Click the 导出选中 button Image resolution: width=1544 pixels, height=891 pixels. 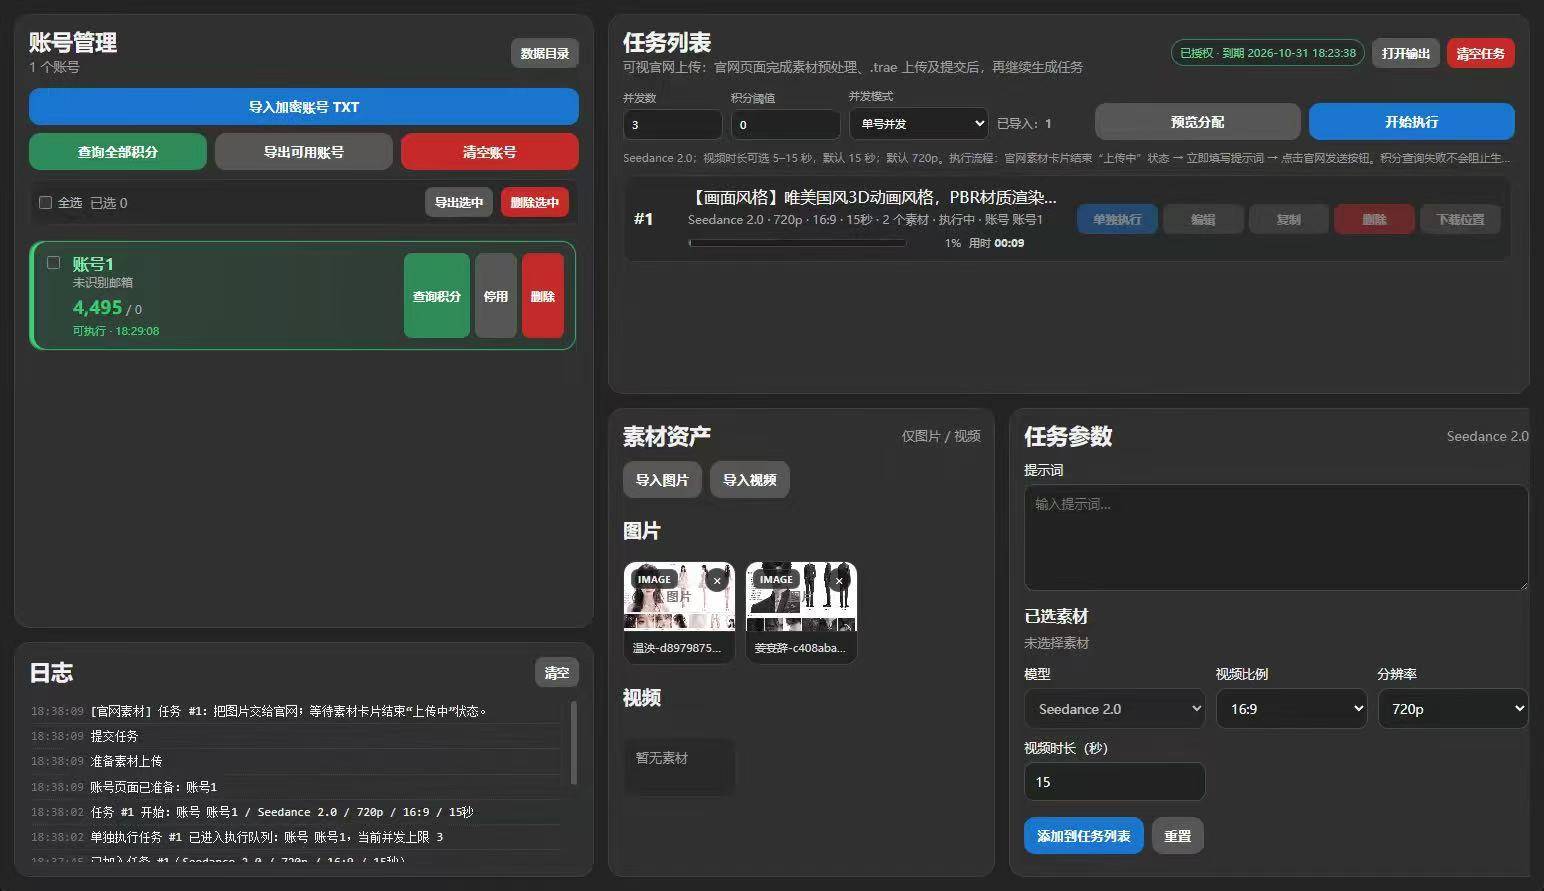point(459,202)
